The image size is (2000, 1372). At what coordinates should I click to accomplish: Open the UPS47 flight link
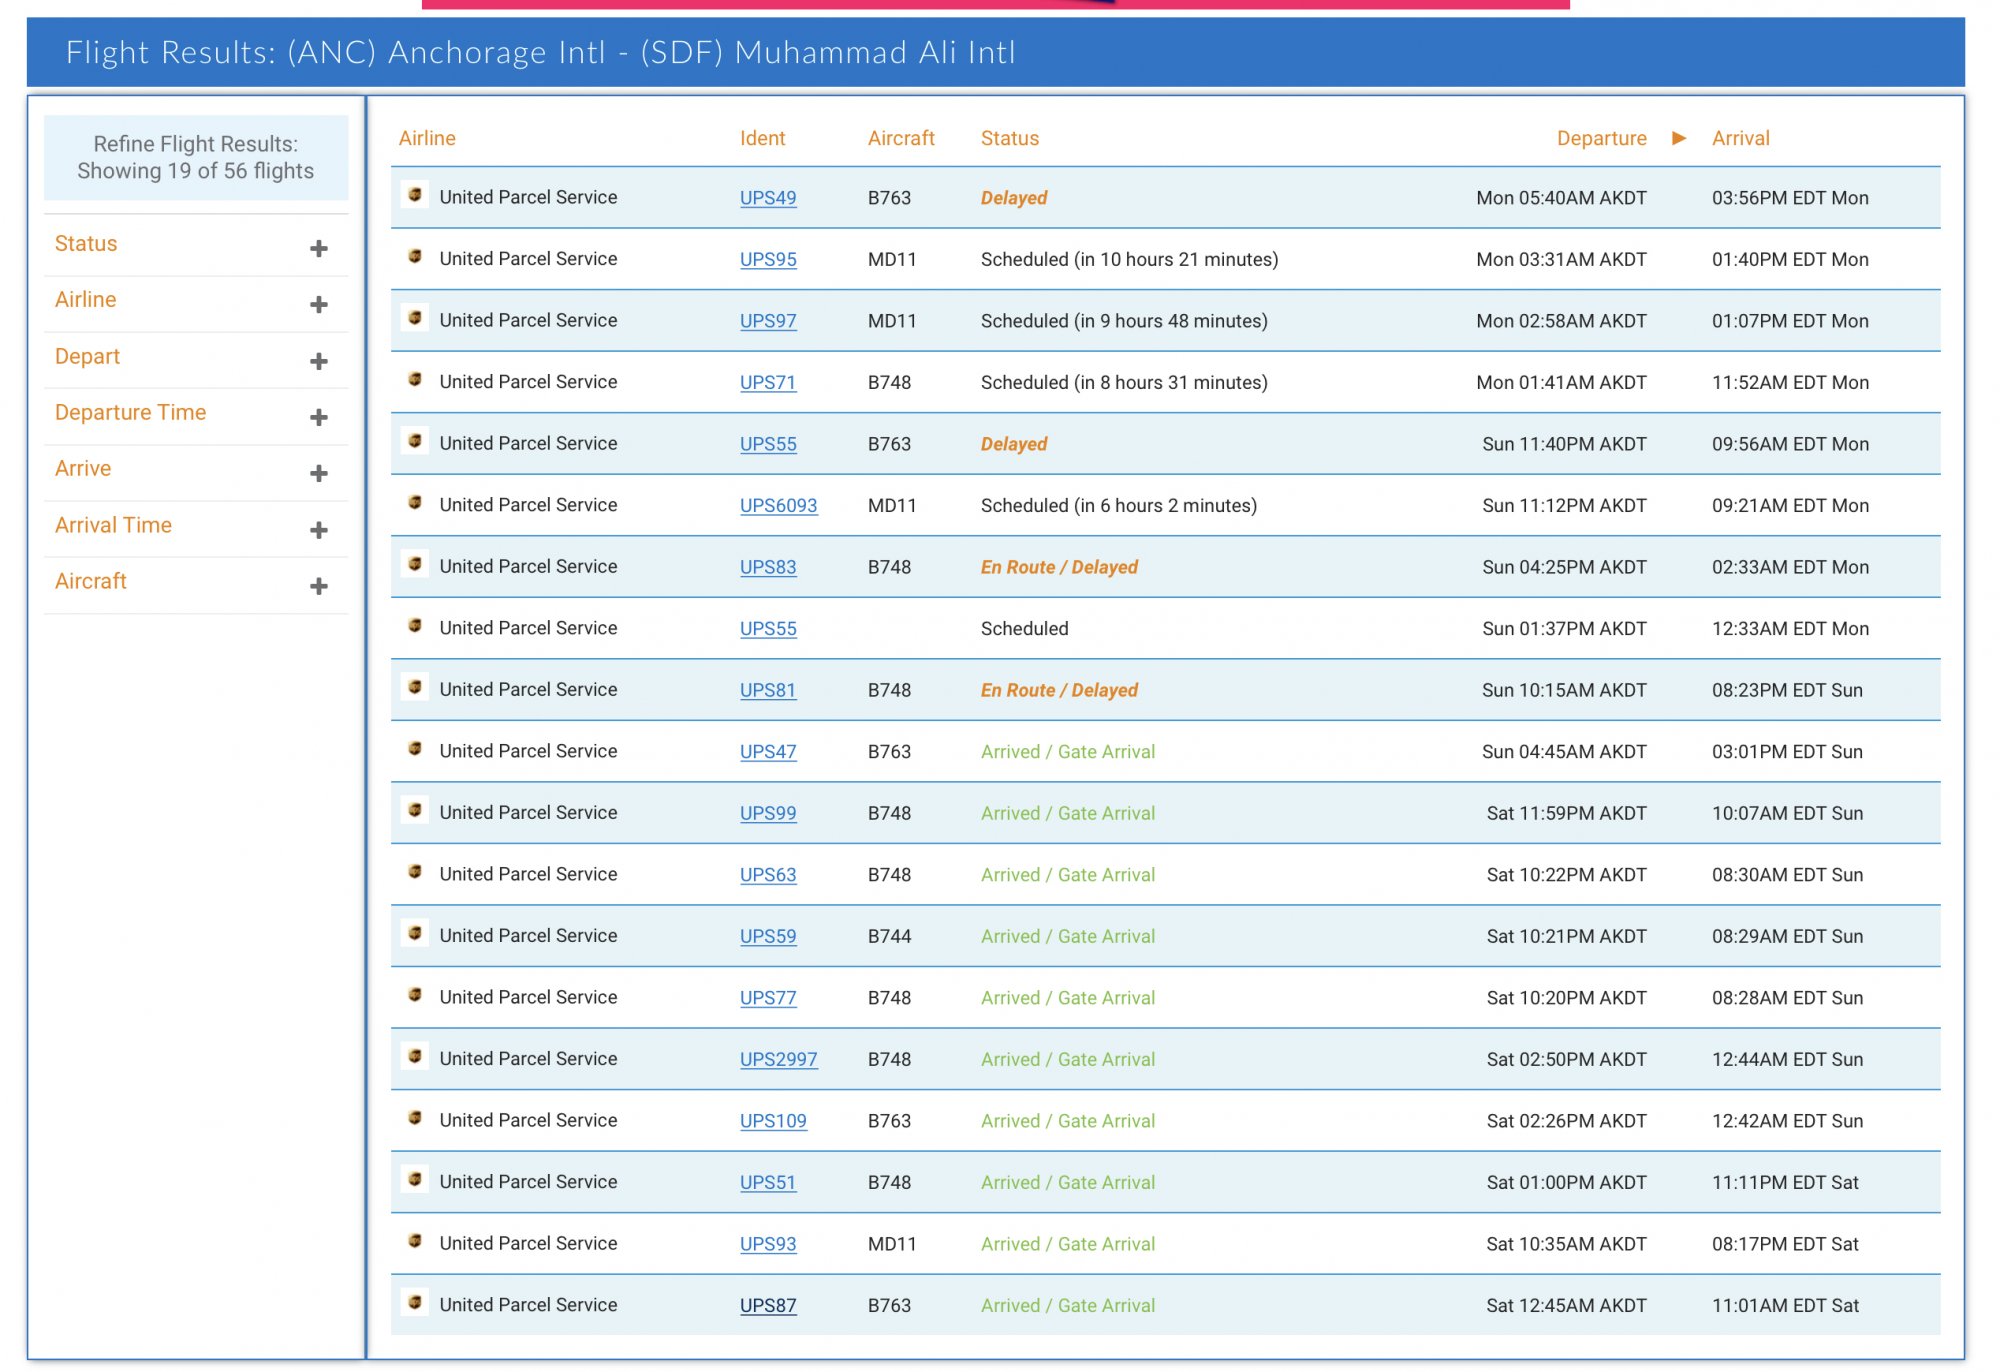click(x=768, y=751)
